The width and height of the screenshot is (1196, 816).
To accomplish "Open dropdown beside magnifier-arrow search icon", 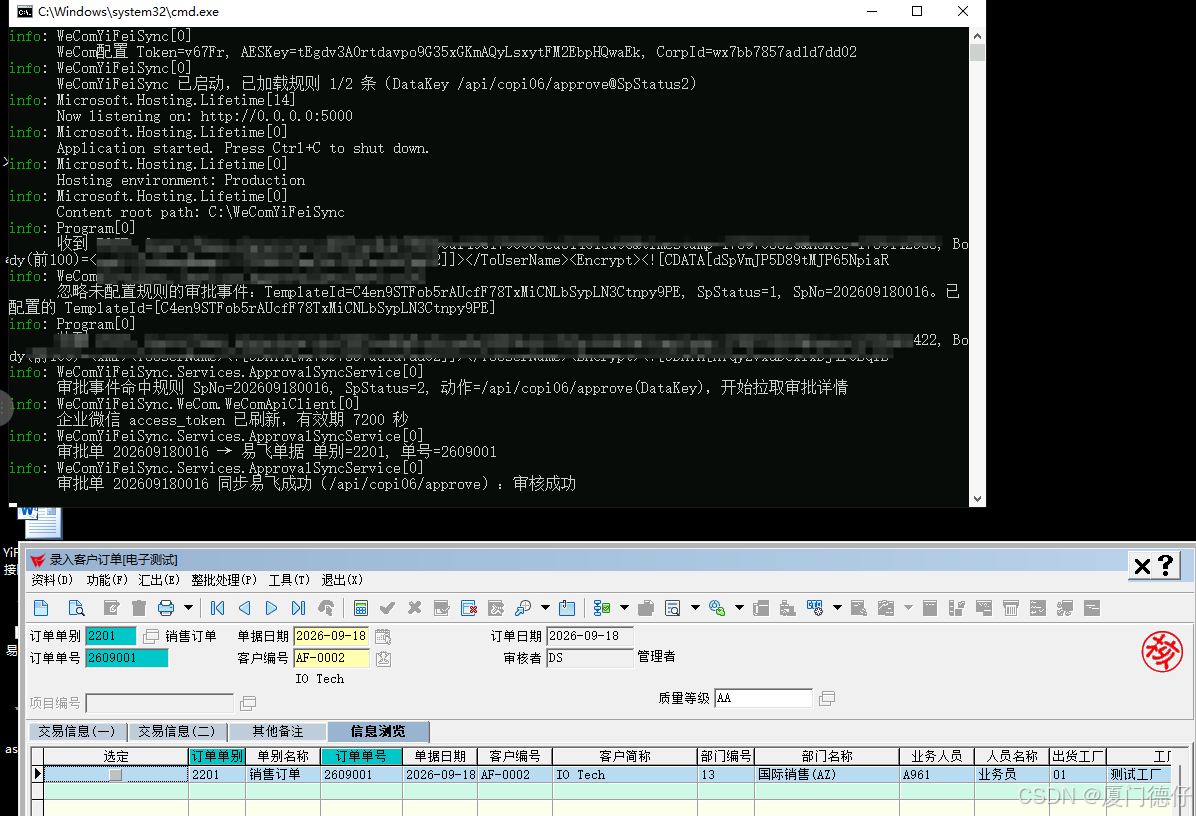I will (x=545, y=608).
